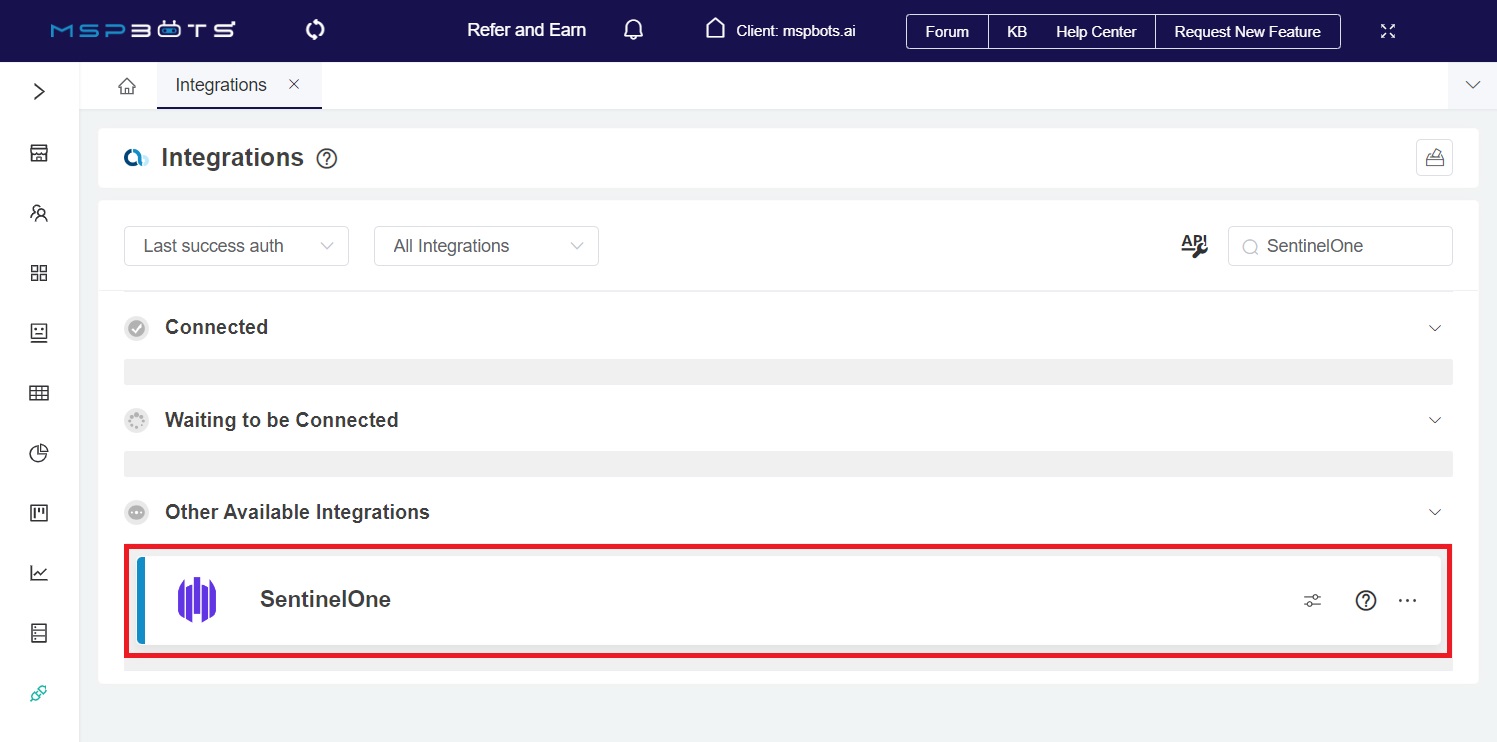Open the bots sidebar icon
This screenshot has width=1497, height=742.
[x=39, y=333]
